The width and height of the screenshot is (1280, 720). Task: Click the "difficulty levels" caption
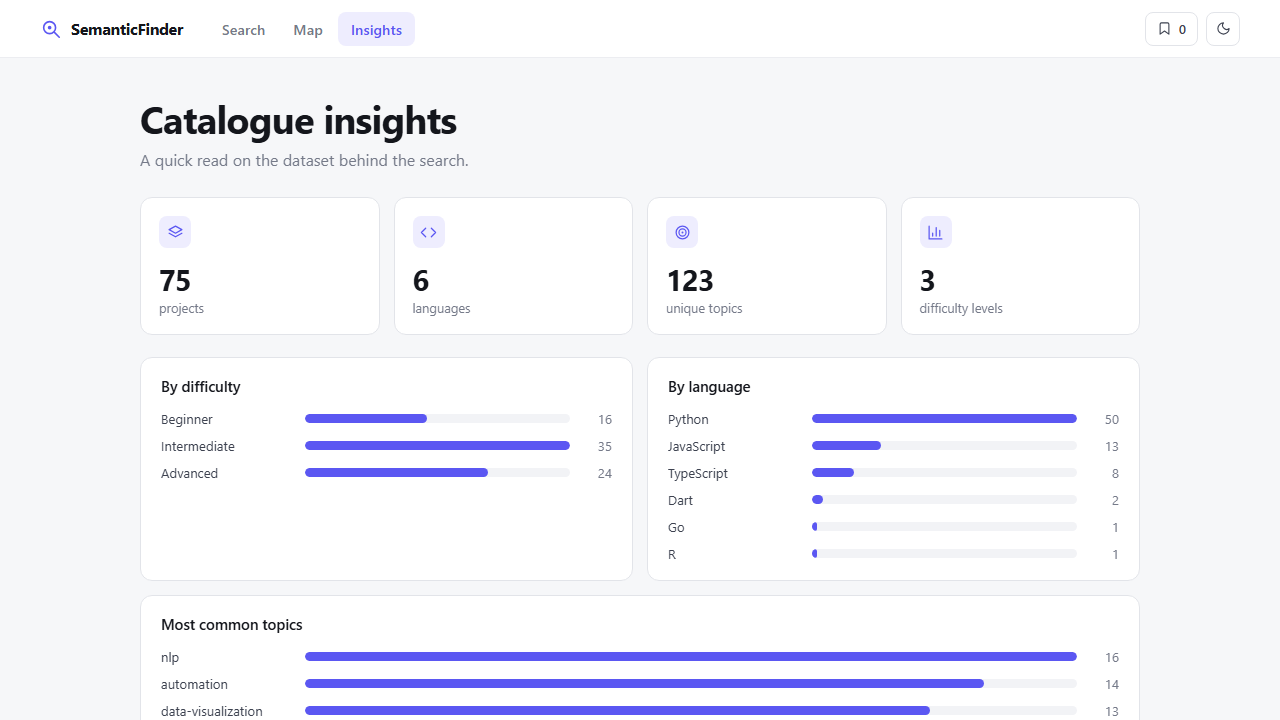961,309
